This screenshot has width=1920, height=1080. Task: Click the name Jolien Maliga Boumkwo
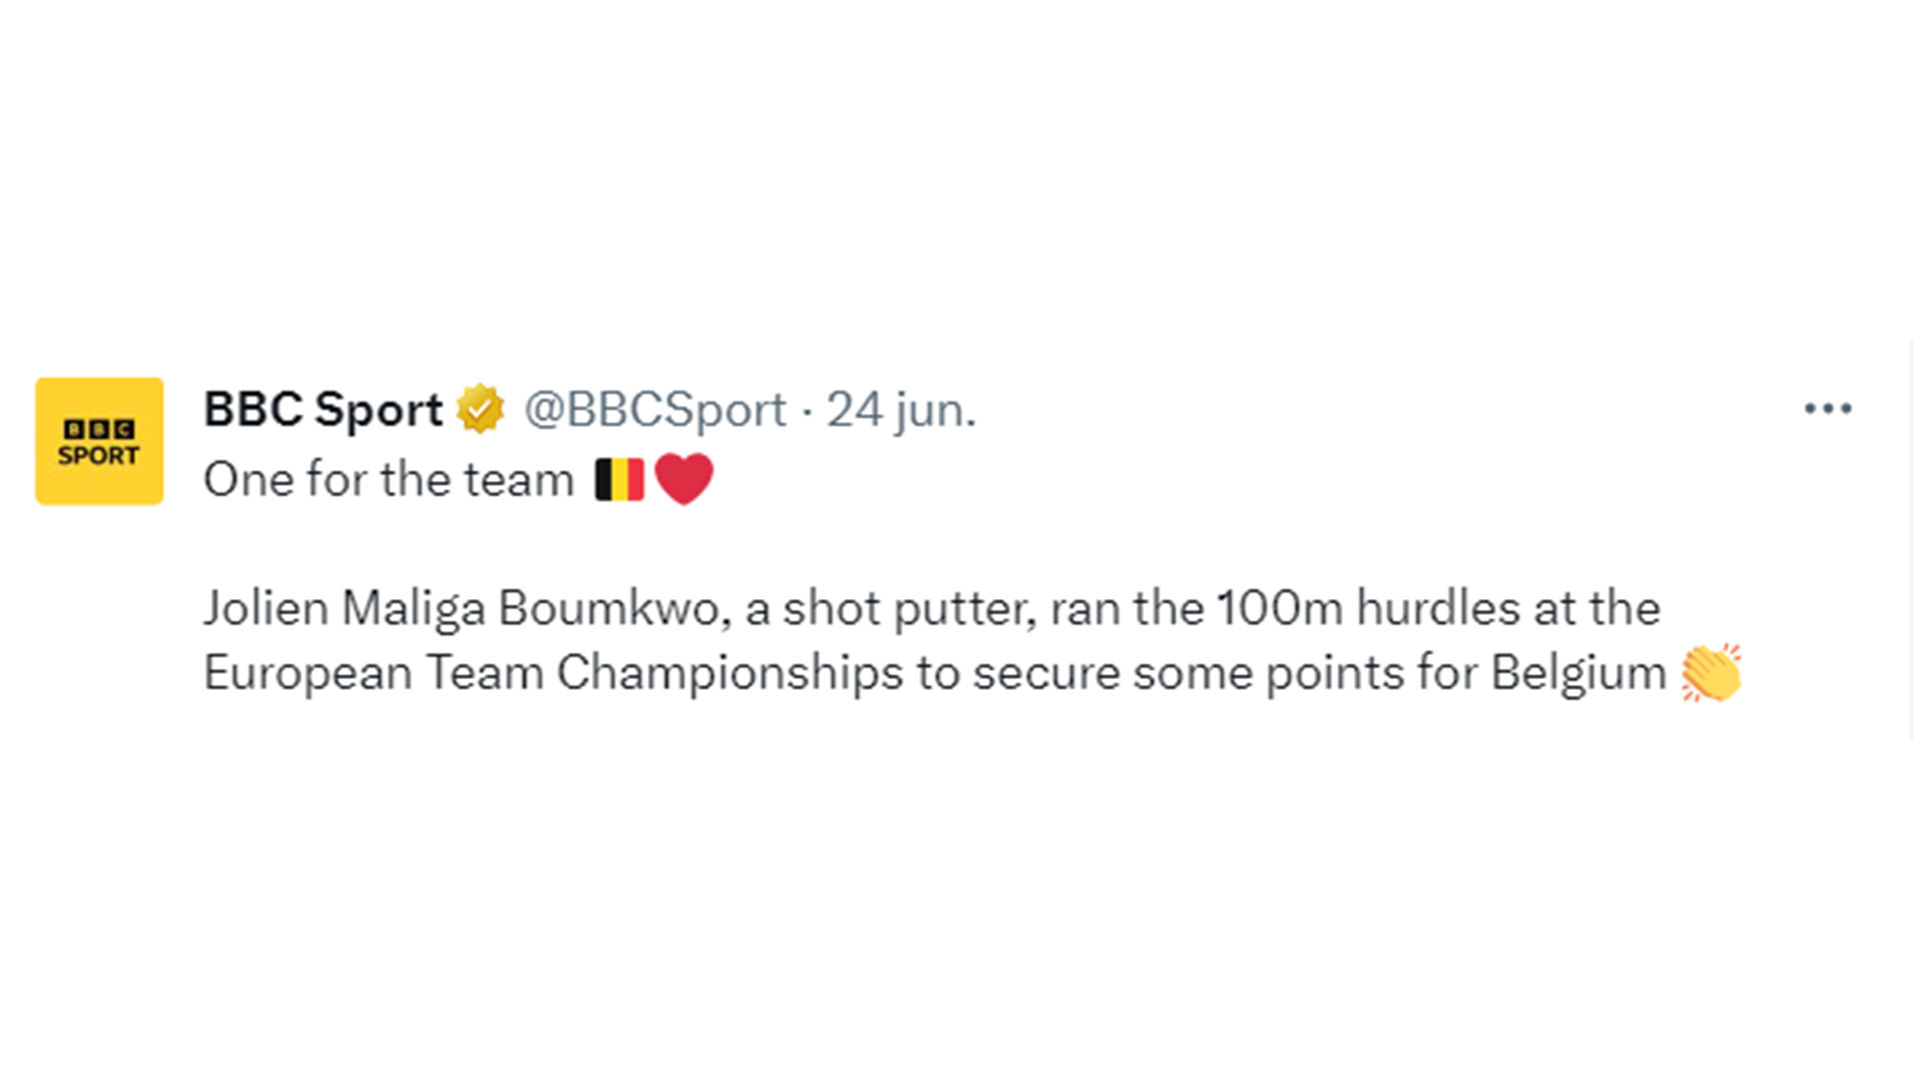(460, 608)
